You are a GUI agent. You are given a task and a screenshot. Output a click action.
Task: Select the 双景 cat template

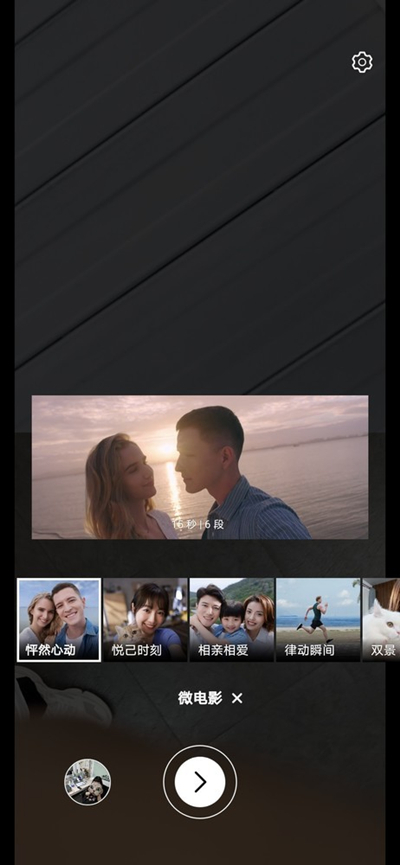click(x=381, y=620)
